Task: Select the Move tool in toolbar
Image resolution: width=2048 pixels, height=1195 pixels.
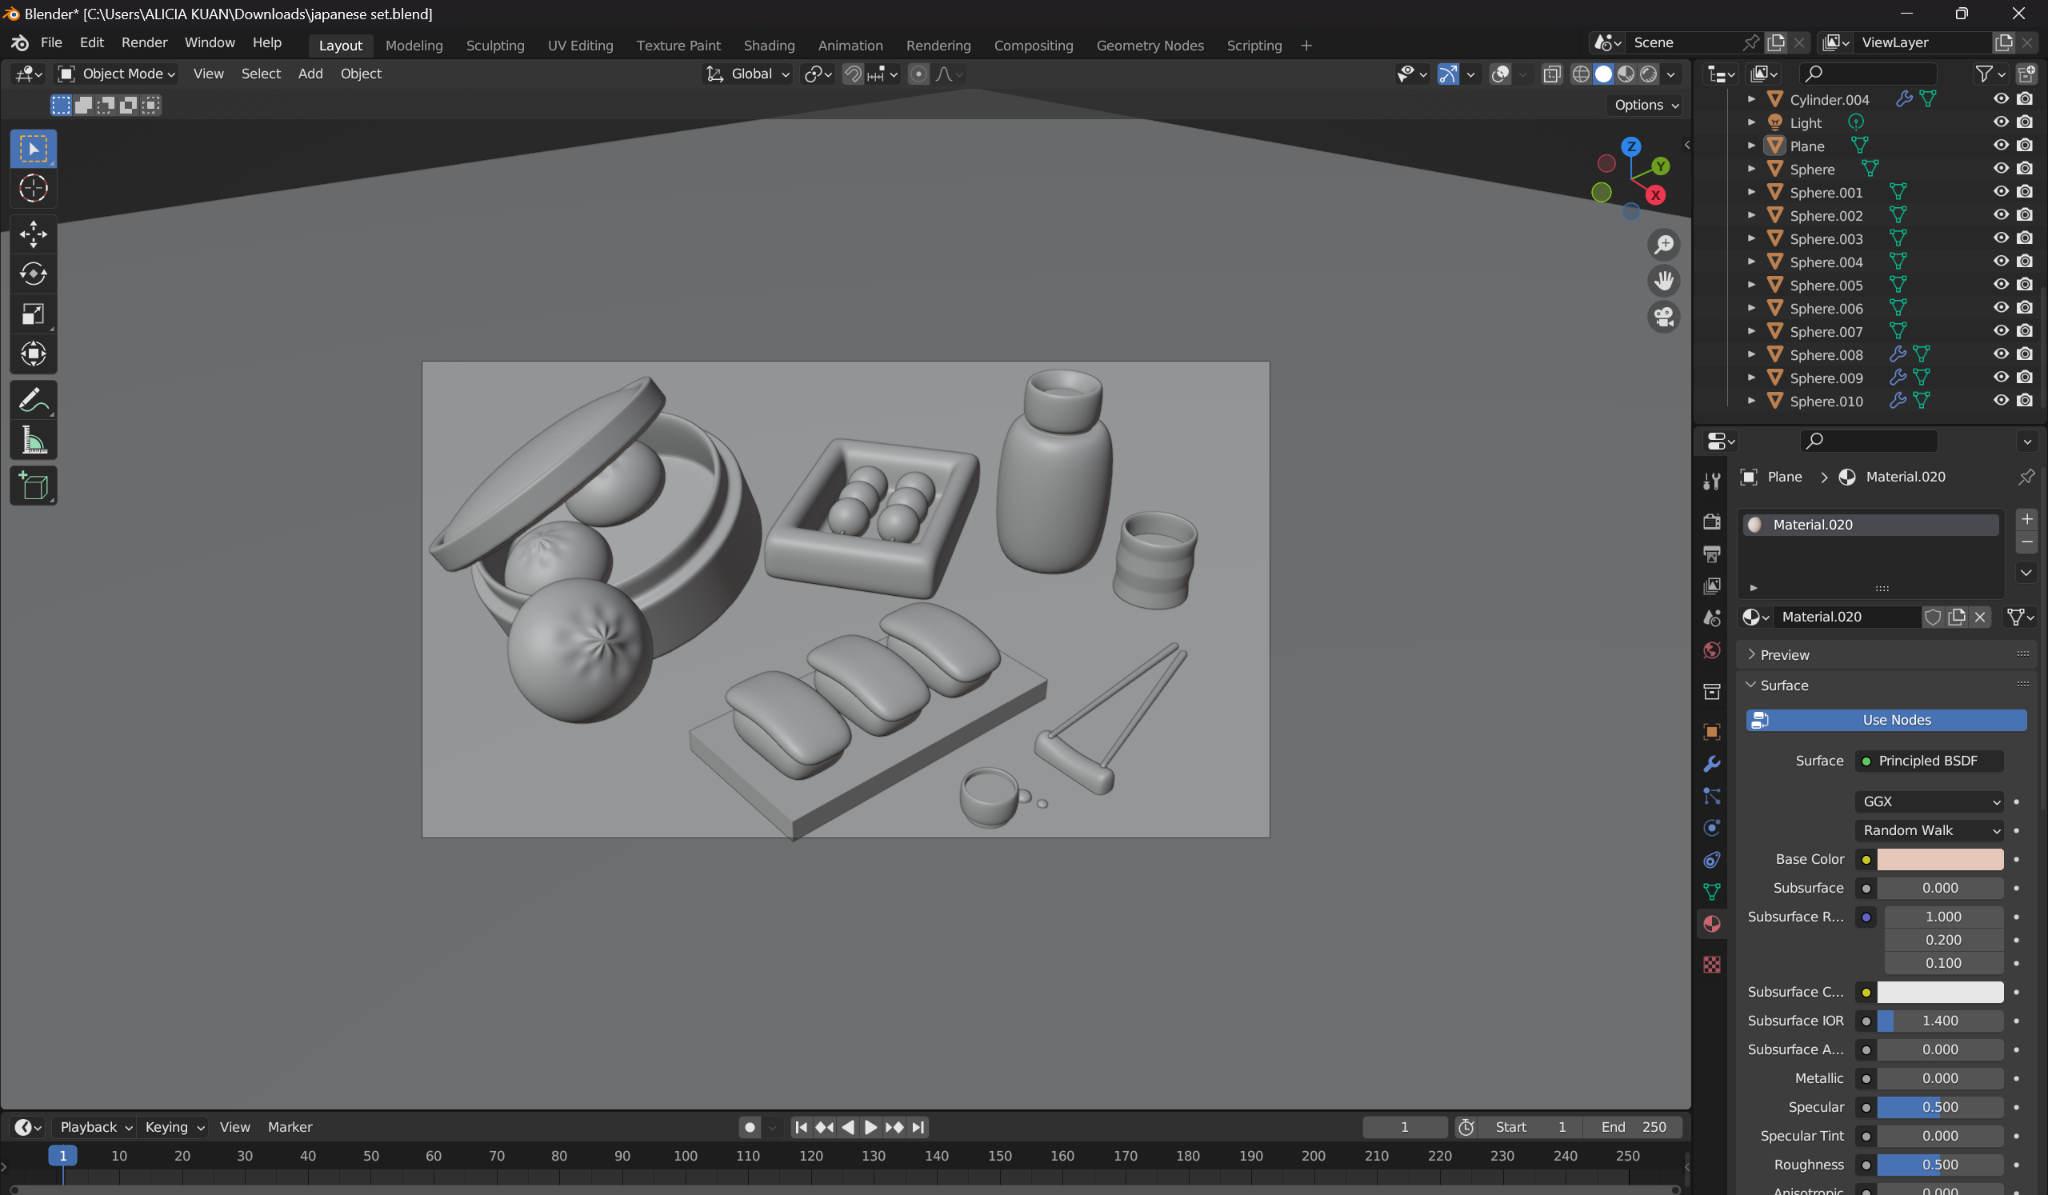Action: pos(33,234)
